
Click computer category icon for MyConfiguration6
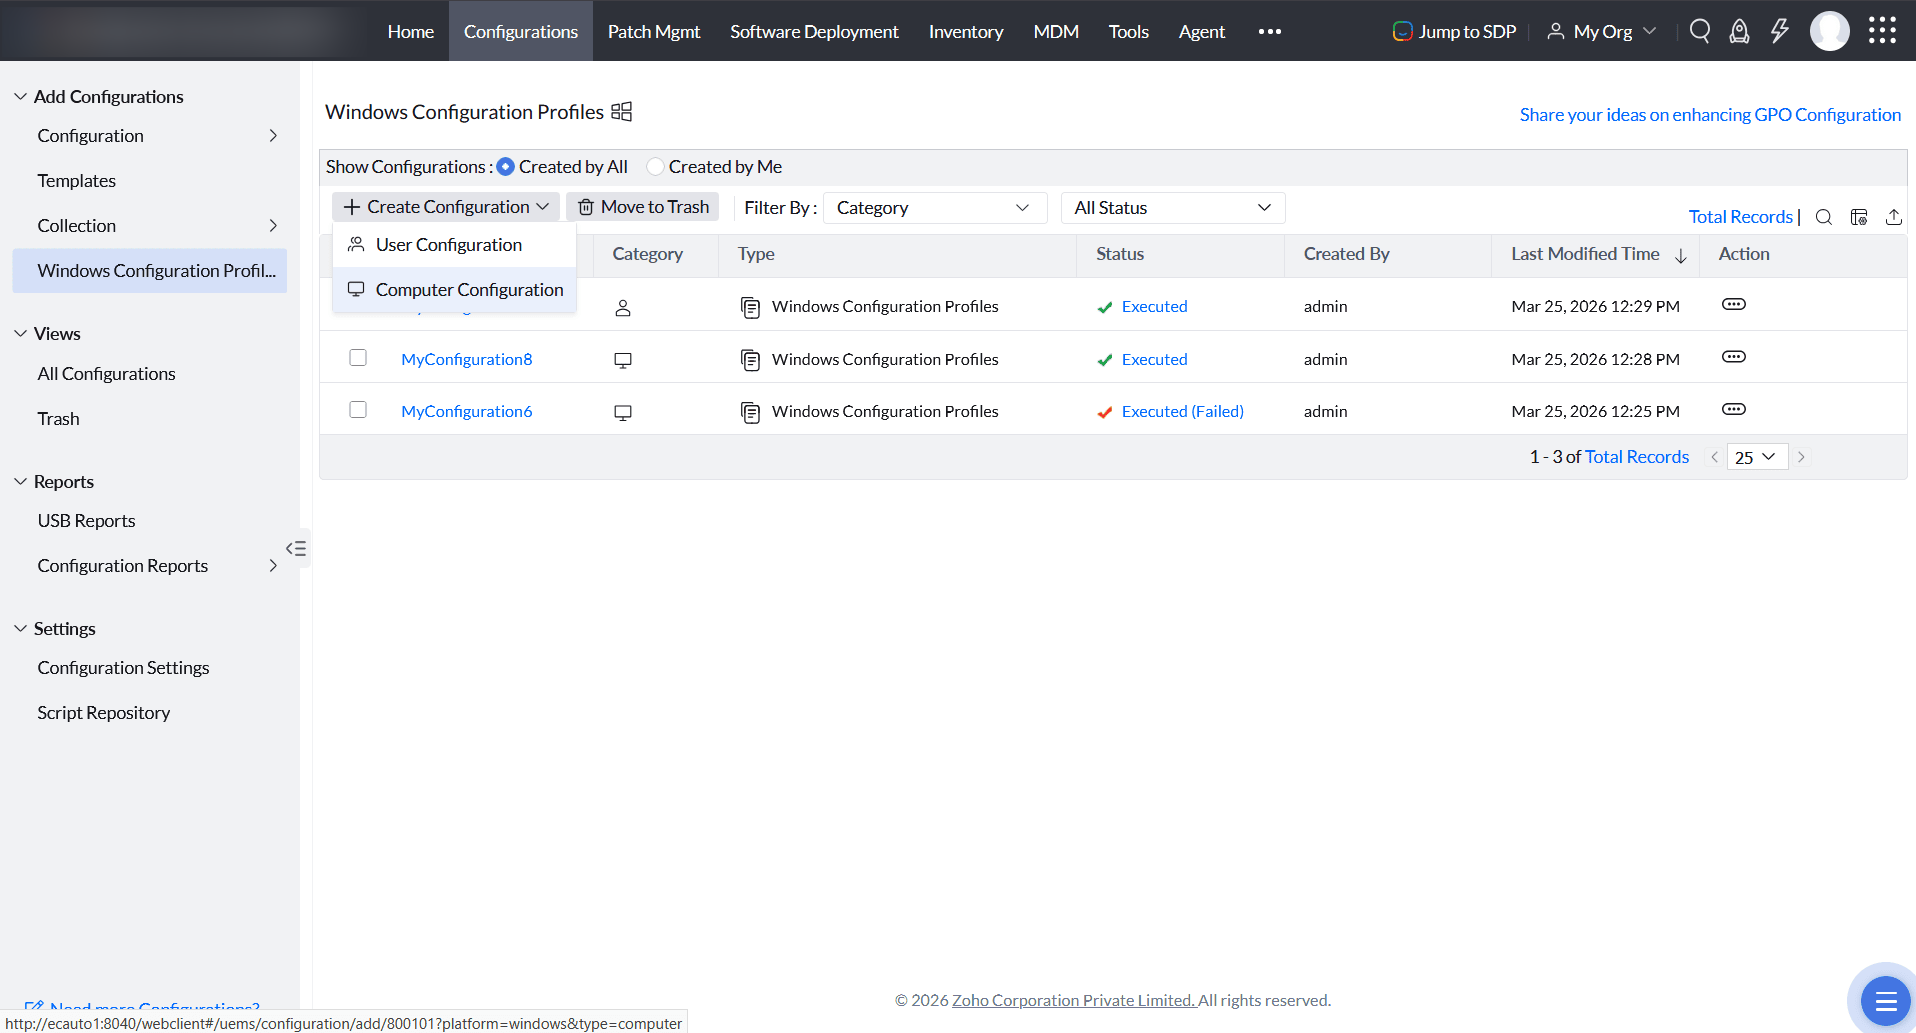pyautogui.click(x=623, y=412)
